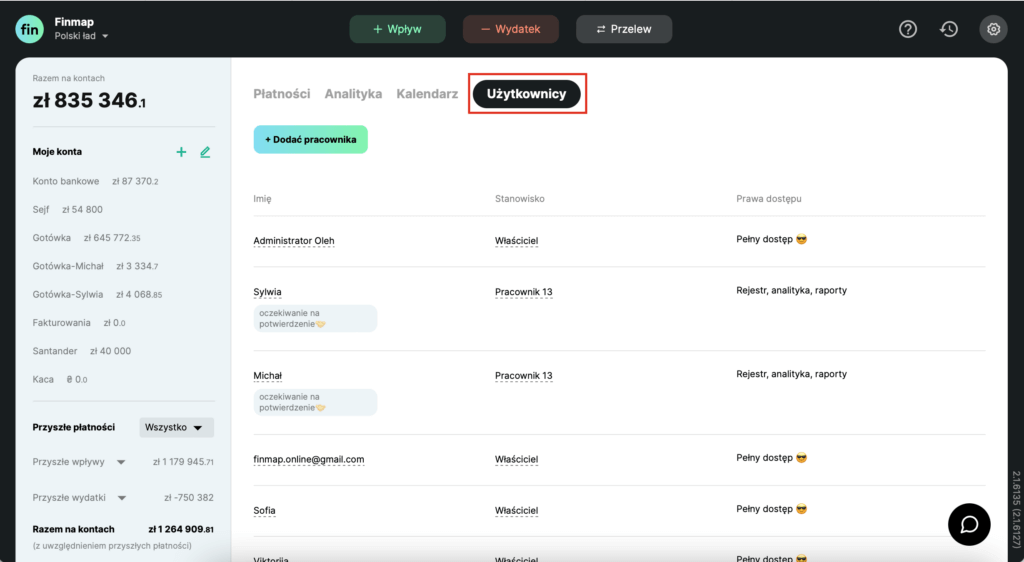
Task: Click Właściciel position for Administrator Oleh
Action: point(517,241)
